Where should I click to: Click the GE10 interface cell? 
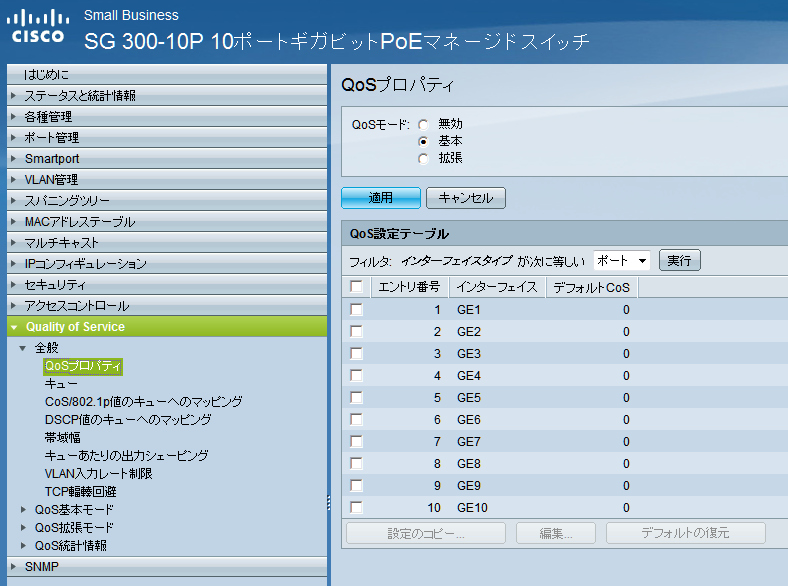pos(472,508)
